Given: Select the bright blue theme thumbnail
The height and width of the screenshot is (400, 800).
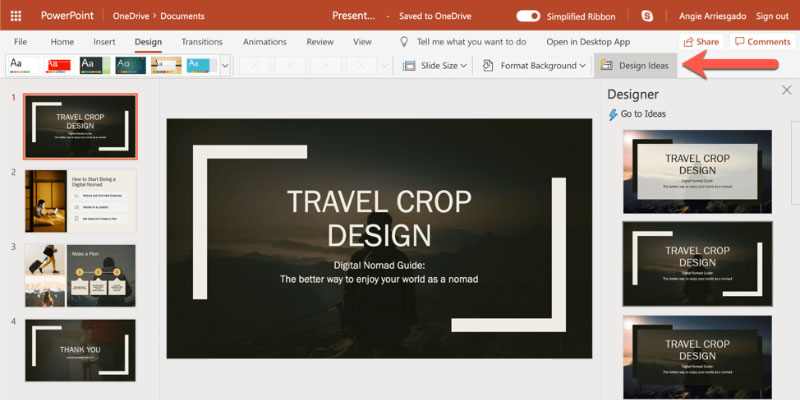Looking at the screenshot, I should pyautogui.click(x=202, y=65).
